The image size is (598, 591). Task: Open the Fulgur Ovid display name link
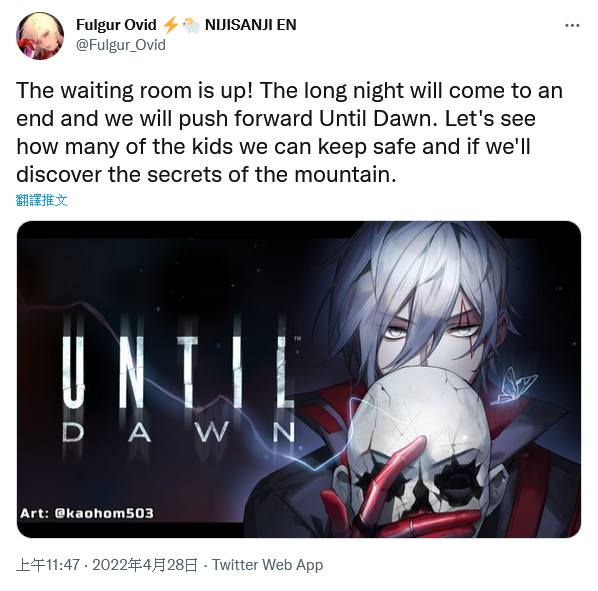click(x=116, y=25)
